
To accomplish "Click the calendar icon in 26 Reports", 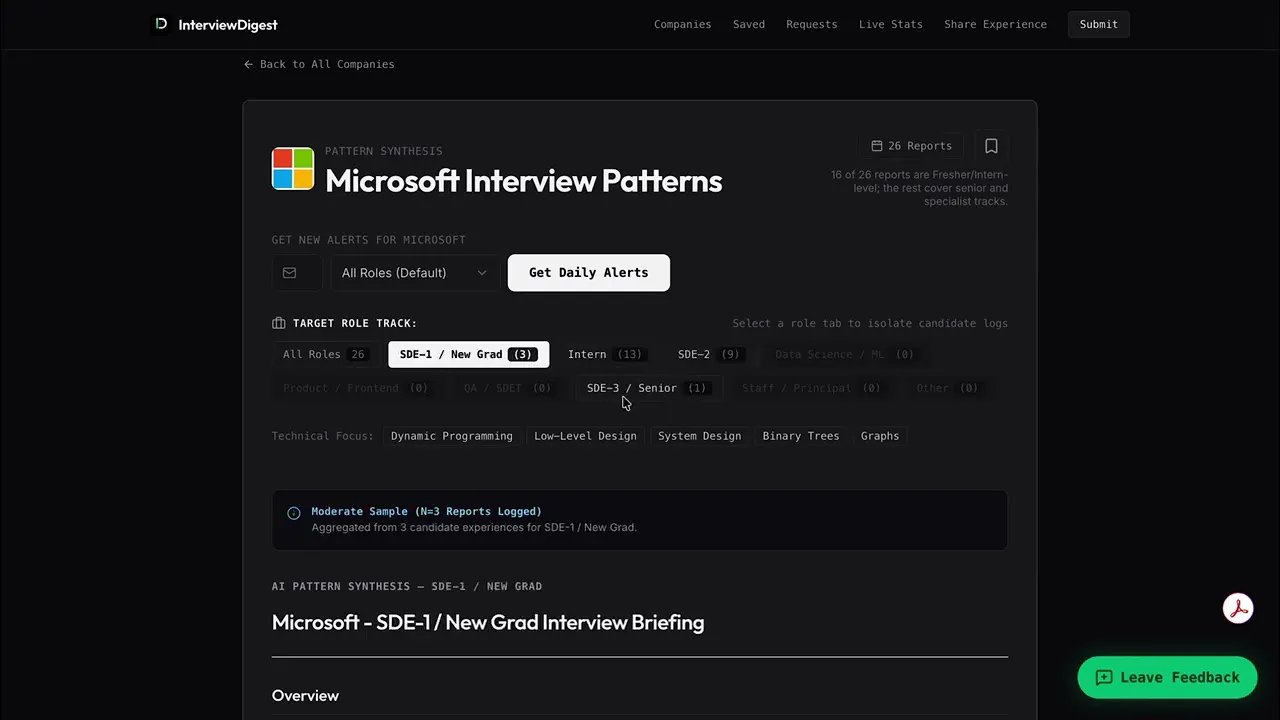I will coord(877,146).
